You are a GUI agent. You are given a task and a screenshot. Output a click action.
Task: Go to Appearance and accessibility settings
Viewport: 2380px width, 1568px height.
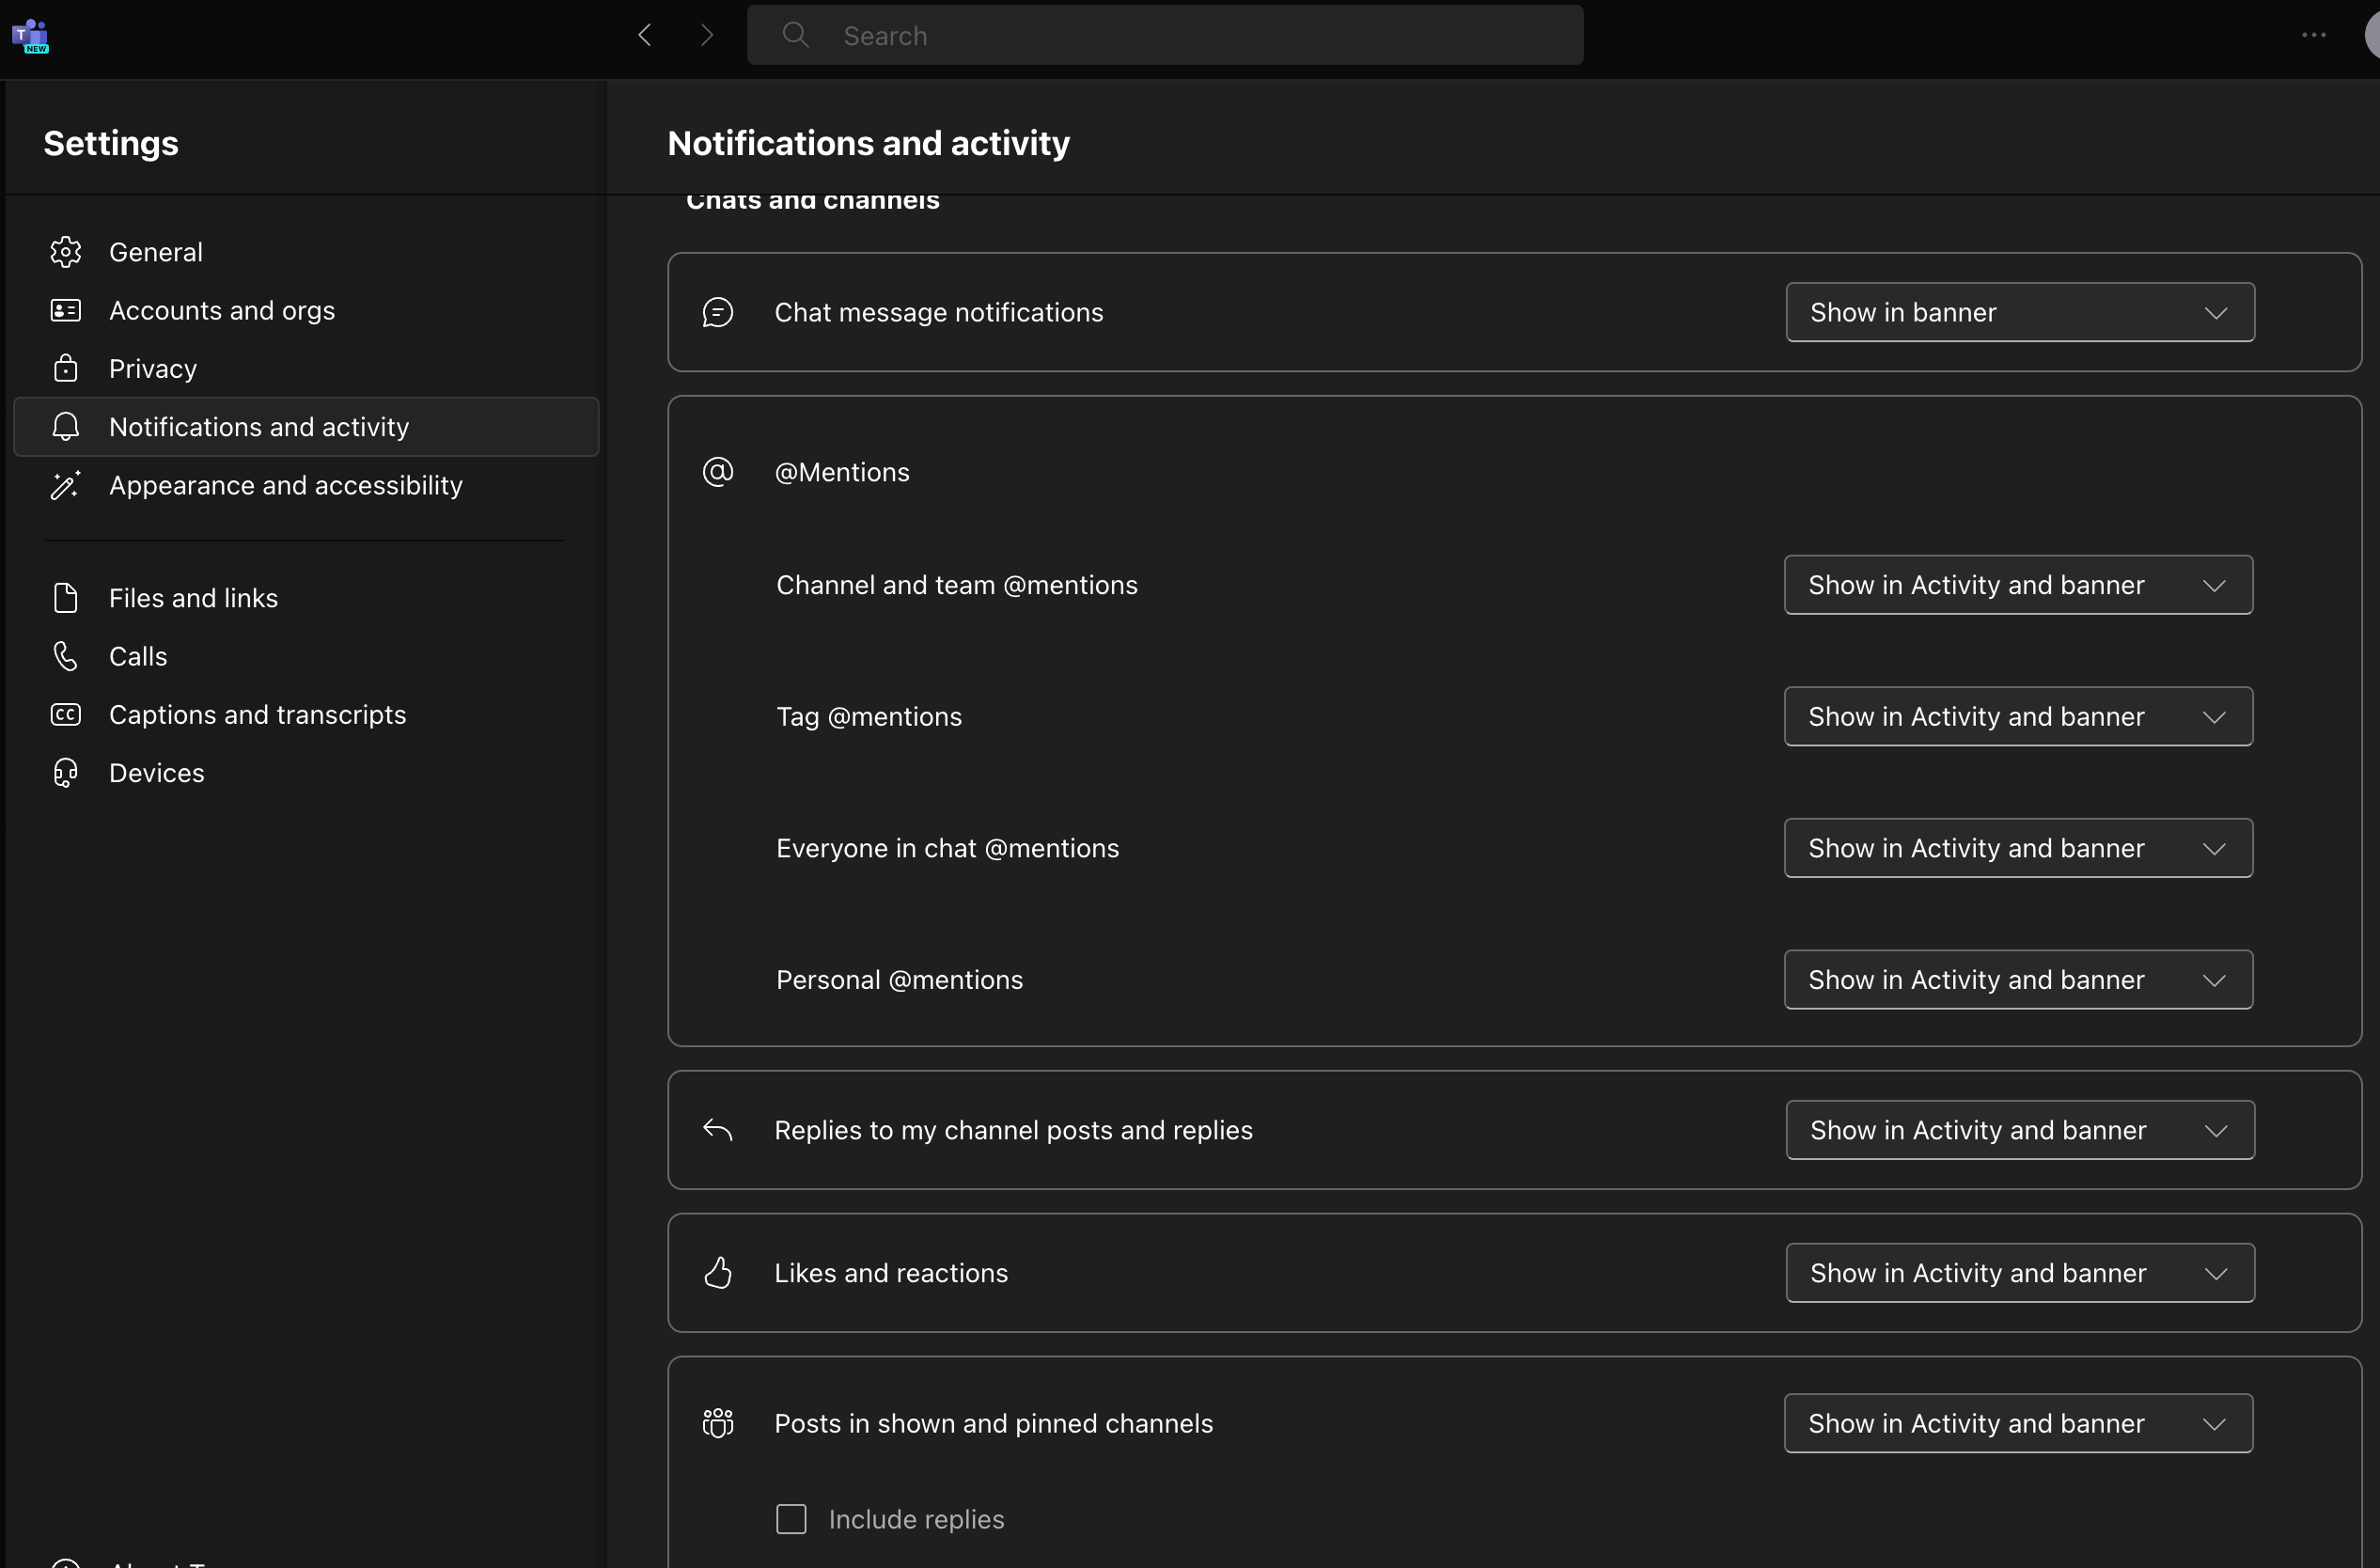pyautogui.click(x=285, y=486)
